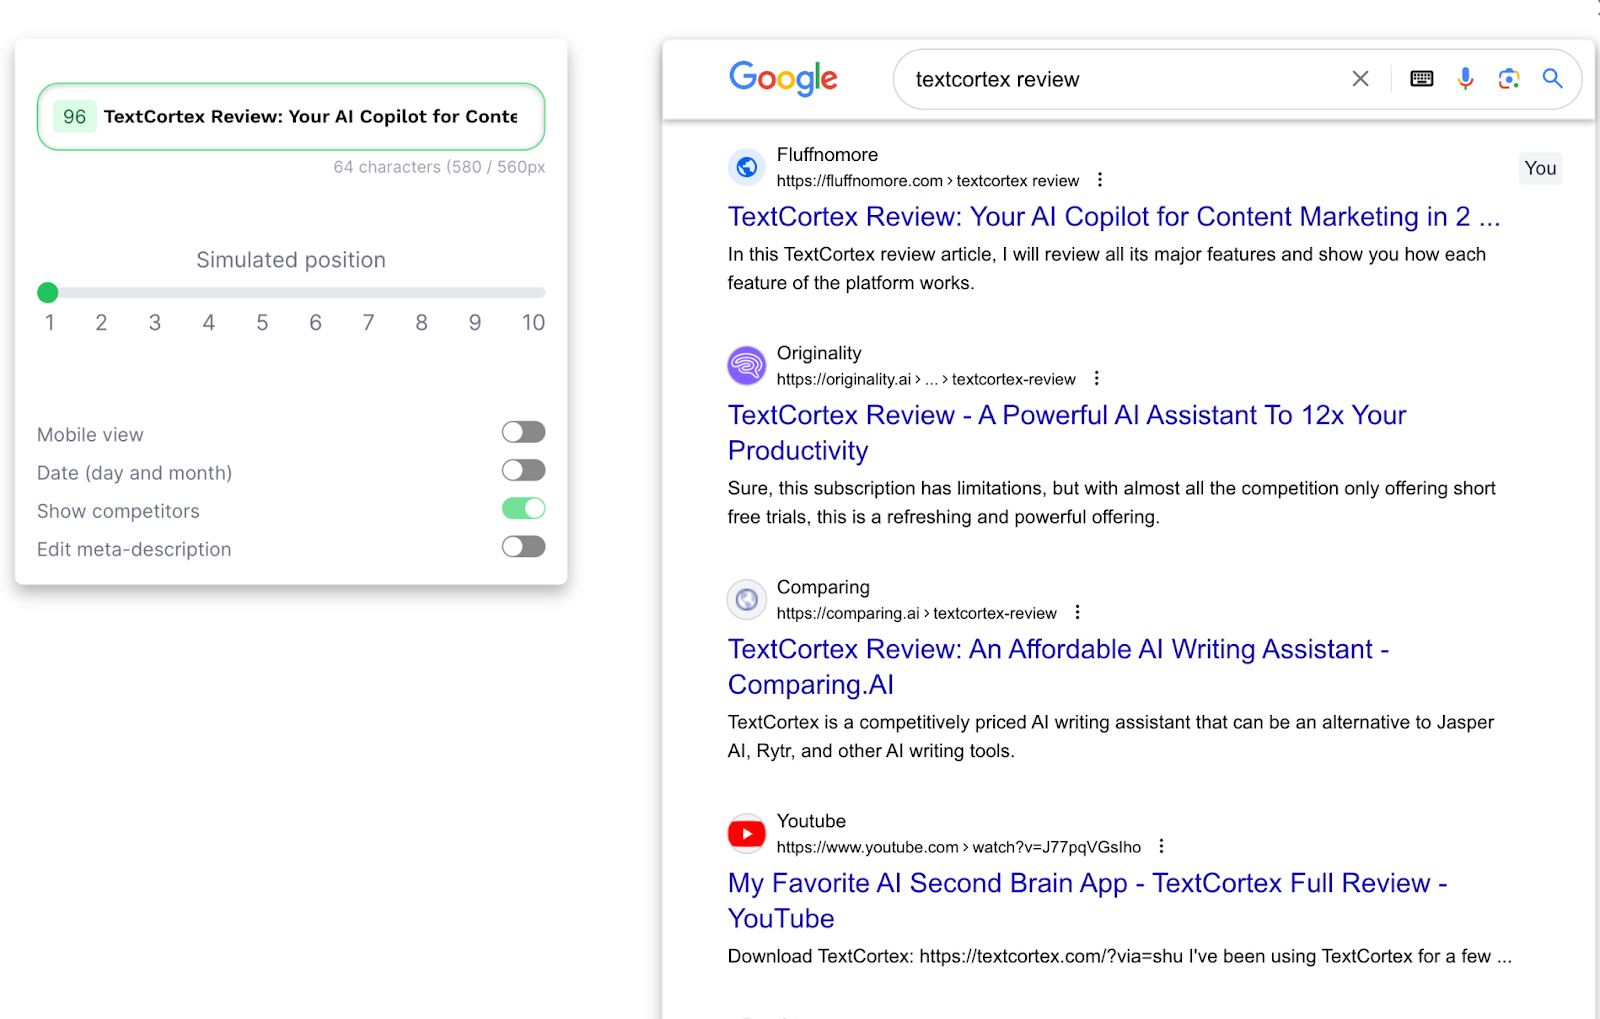Click the magnifier search icon
1600x1019 pixels.
click(1552, 78)
